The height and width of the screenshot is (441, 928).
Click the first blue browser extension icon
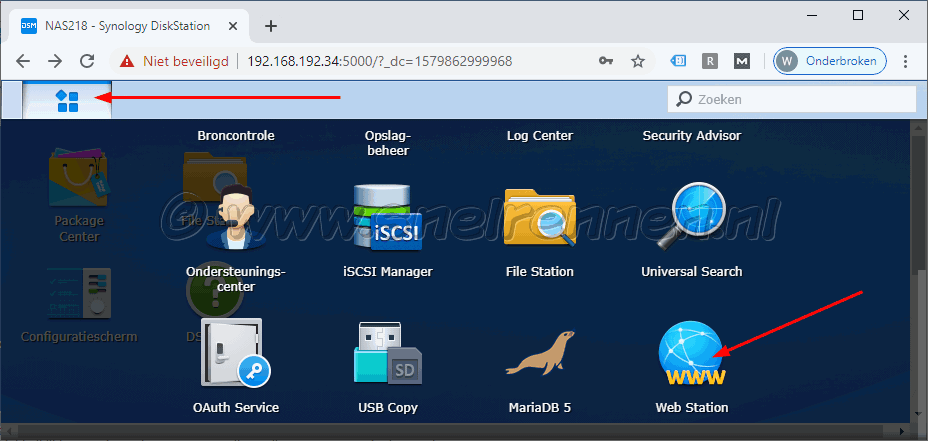coord(678,60)
